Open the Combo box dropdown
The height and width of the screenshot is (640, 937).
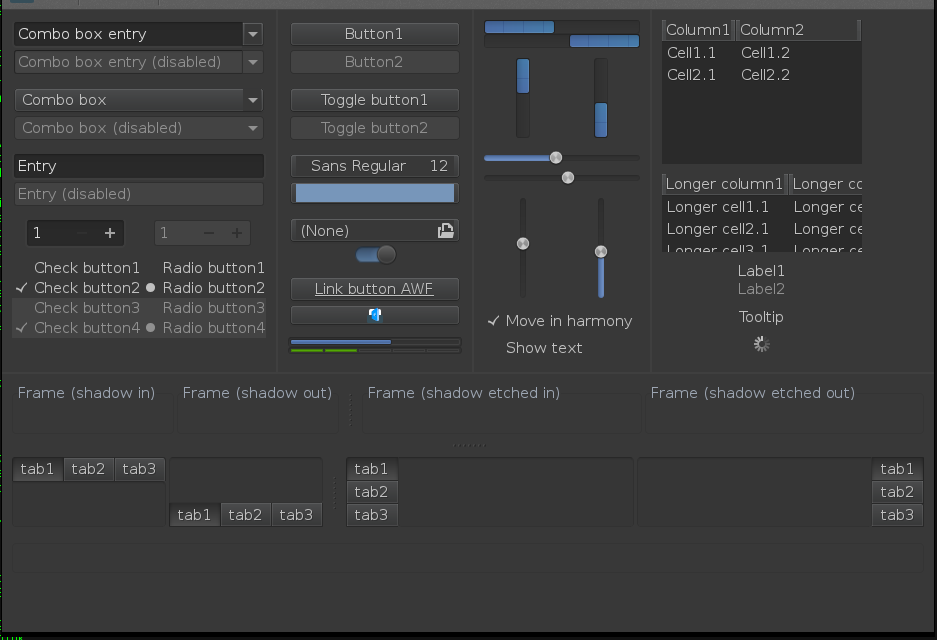[x=139, y=100]
